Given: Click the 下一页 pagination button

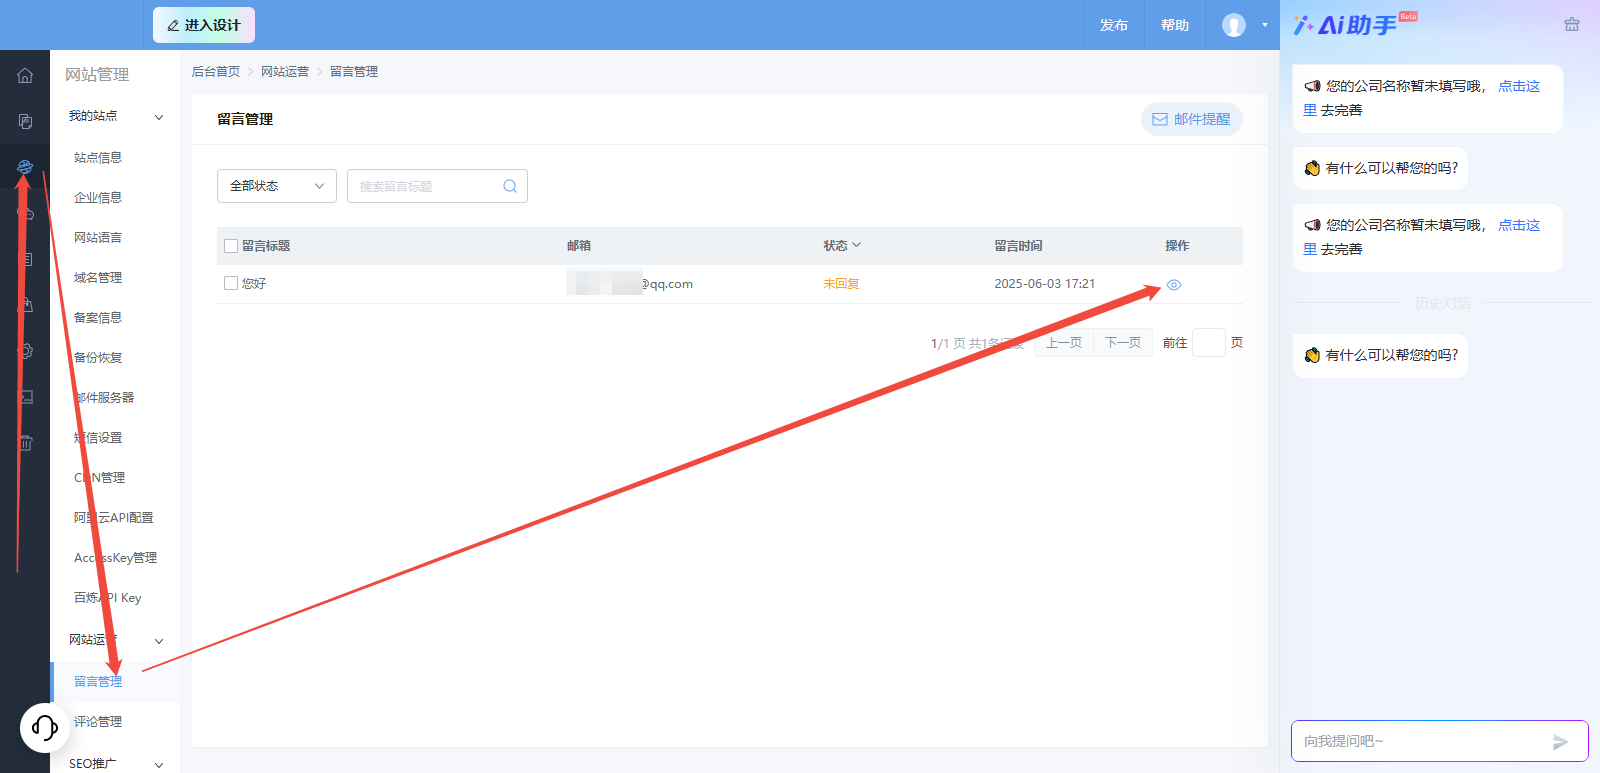Looking at the screenshot, I should tap(1123, 343).
